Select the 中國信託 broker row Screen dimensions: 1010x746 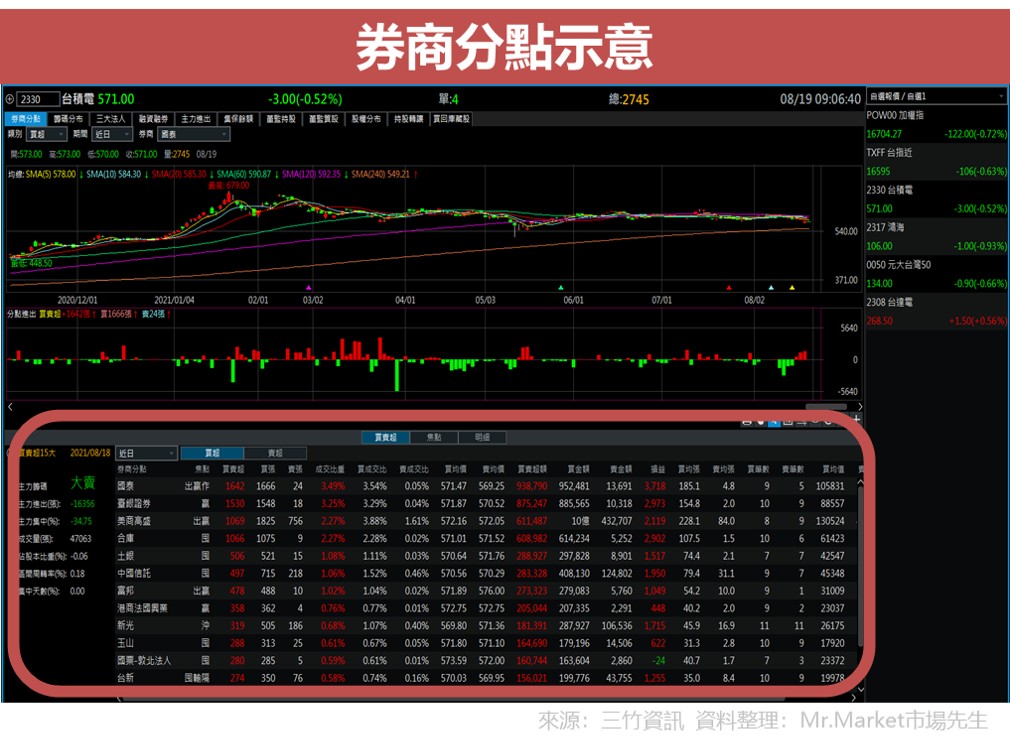click(x=487, y=573)
